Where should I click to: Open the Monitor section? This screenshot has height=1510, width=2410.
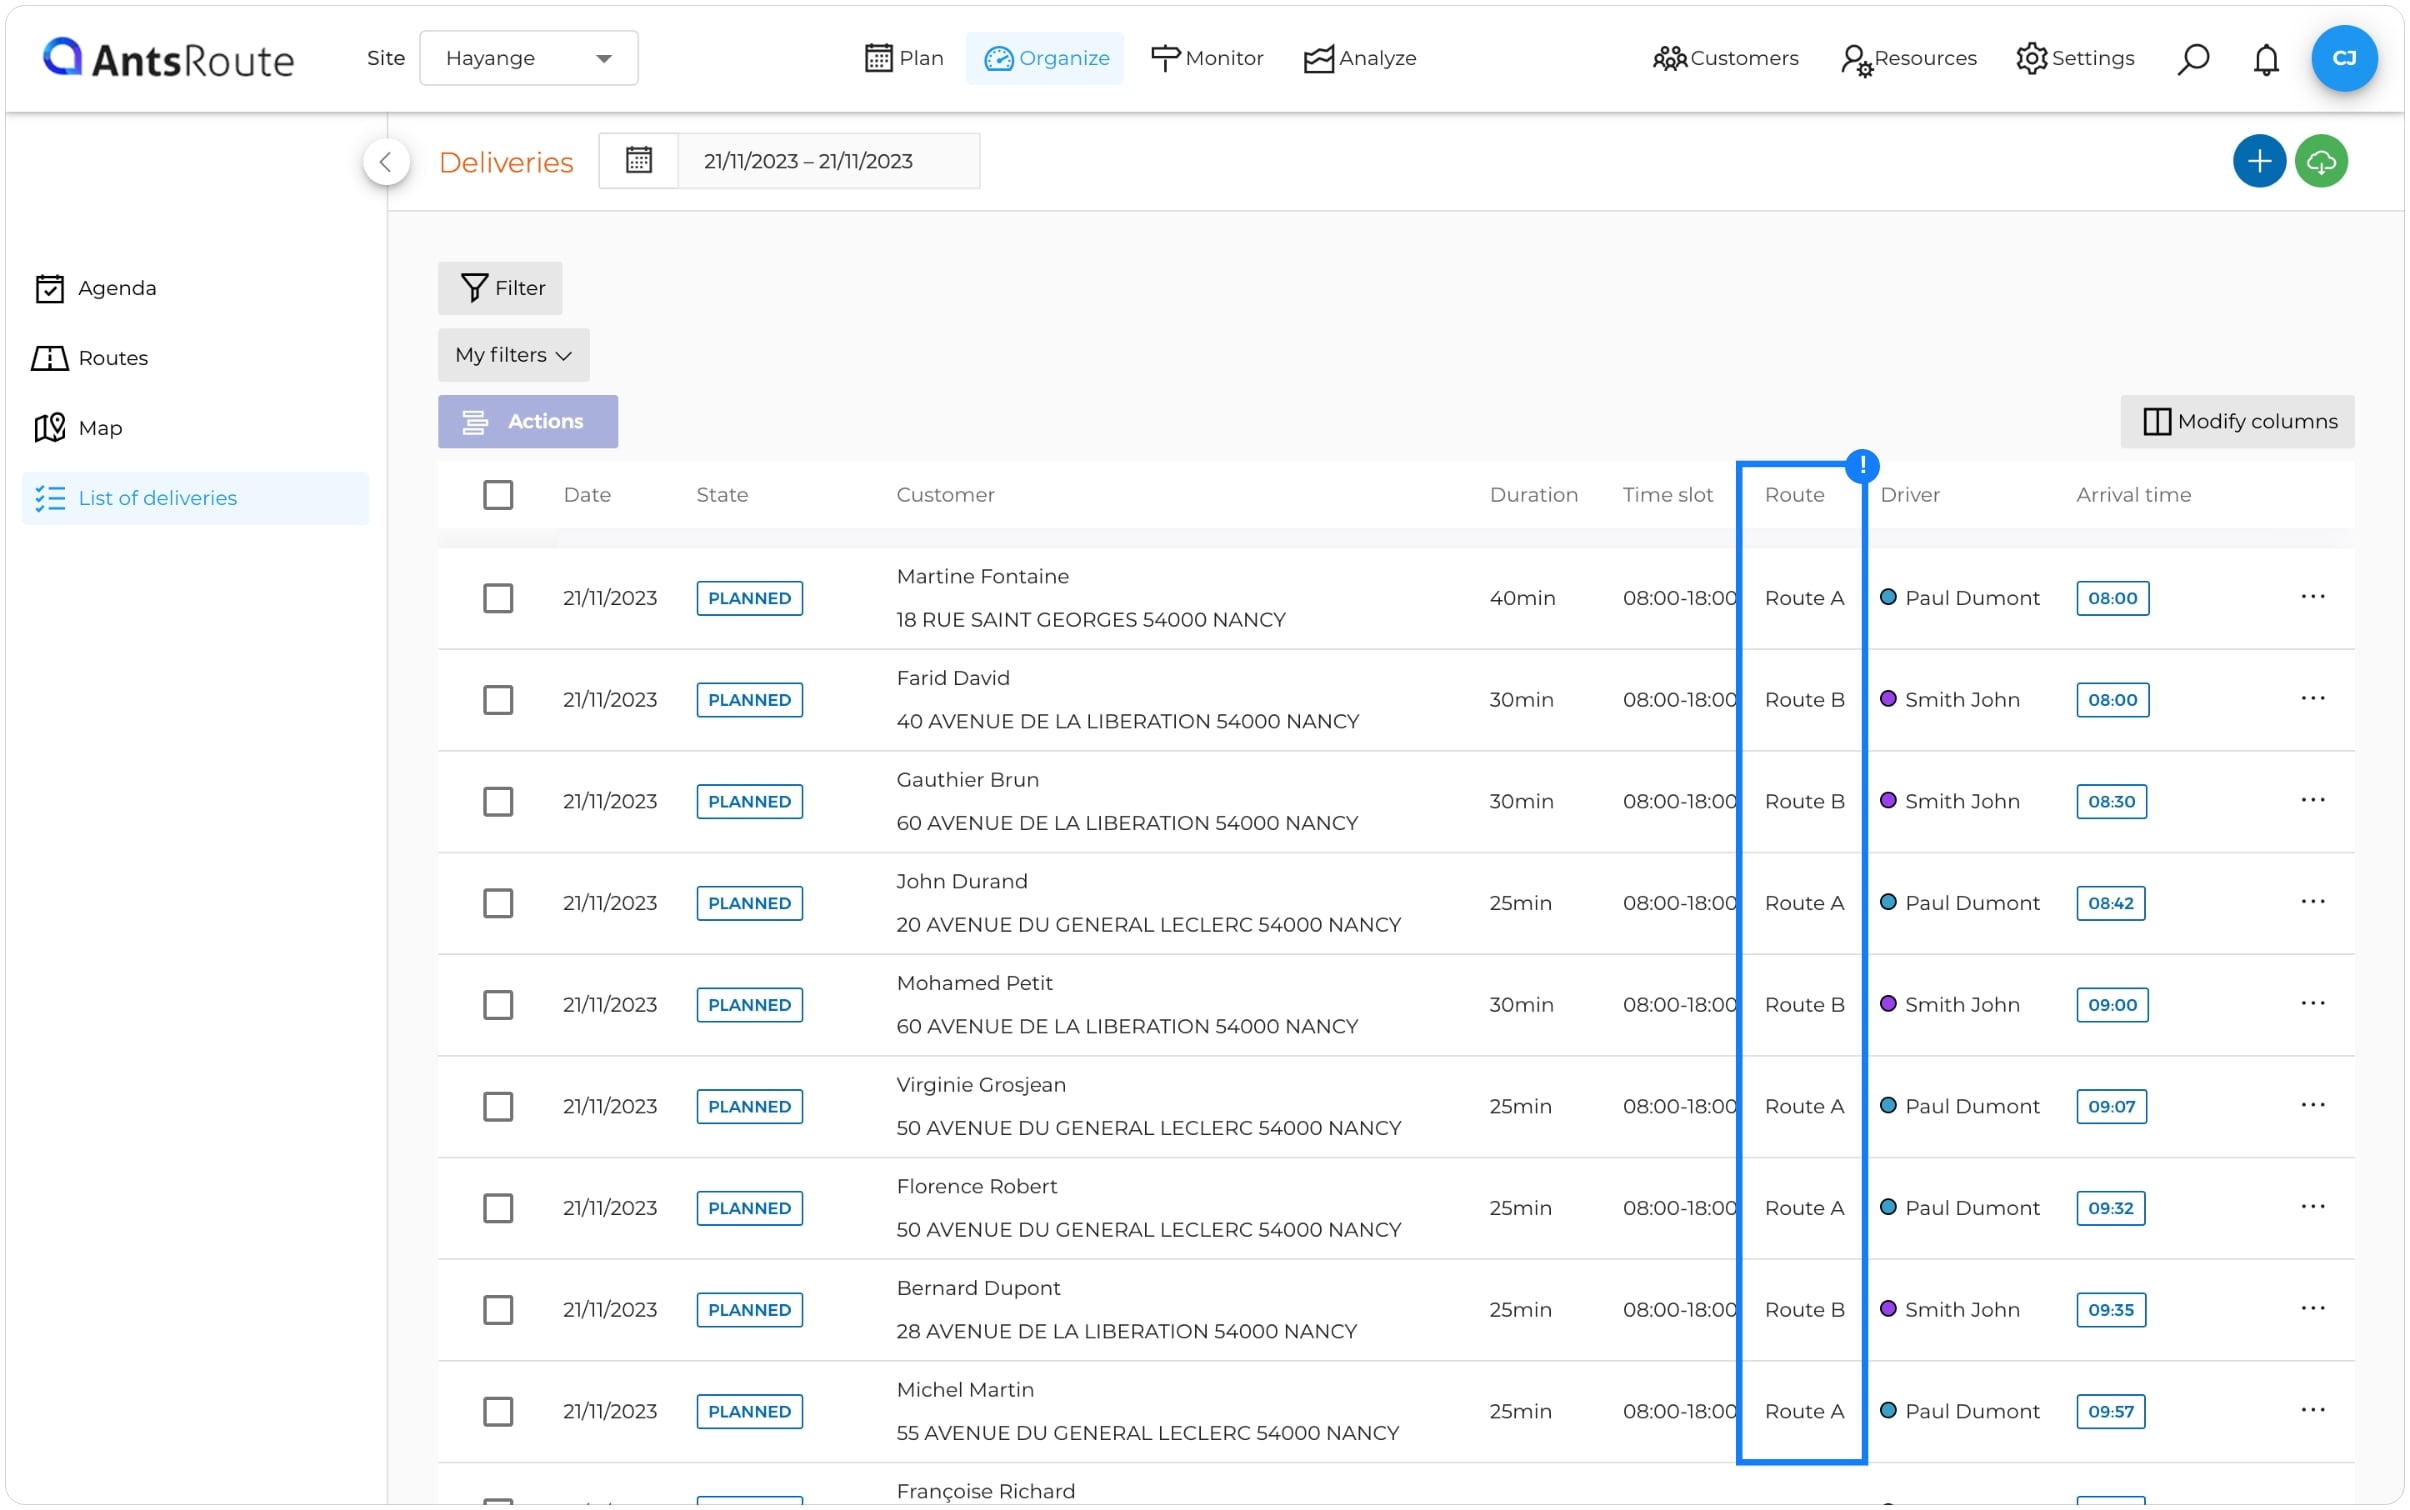[x=1206, y=58]
